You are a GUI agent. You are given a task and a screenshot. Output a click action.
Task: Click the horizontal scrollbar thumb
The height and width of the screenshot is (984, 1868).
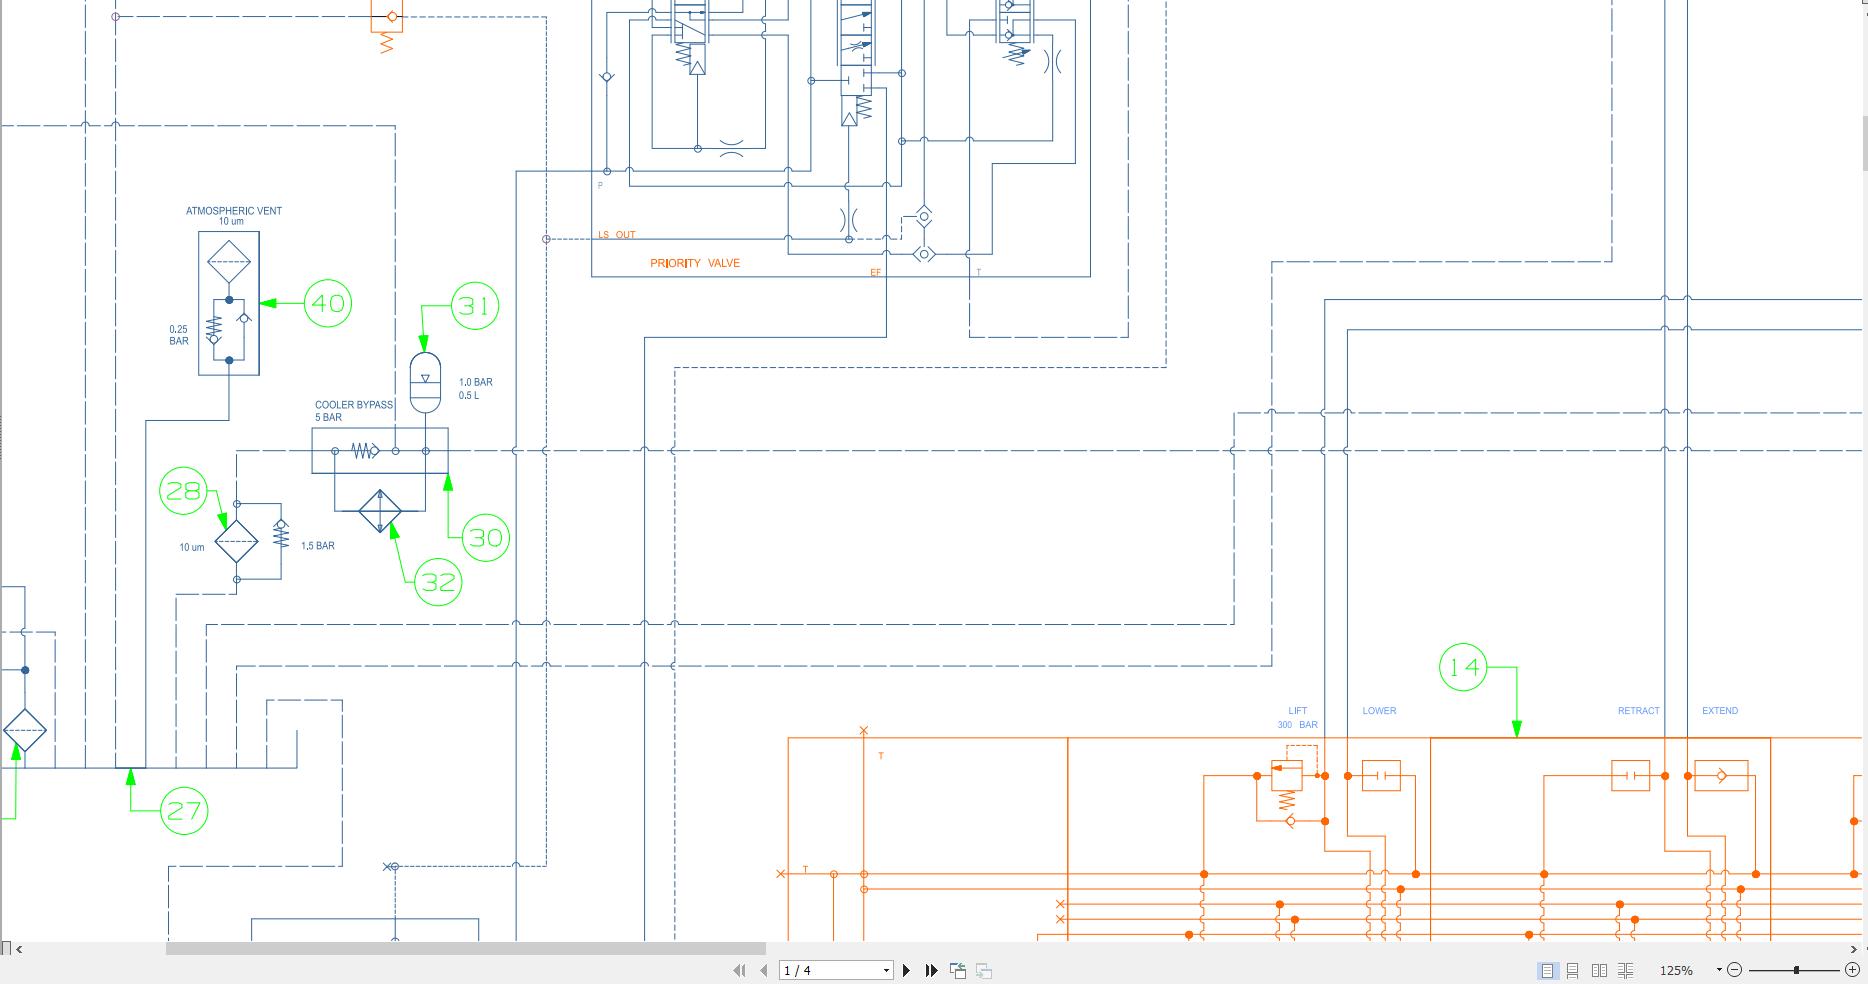(x=465, y=949)
